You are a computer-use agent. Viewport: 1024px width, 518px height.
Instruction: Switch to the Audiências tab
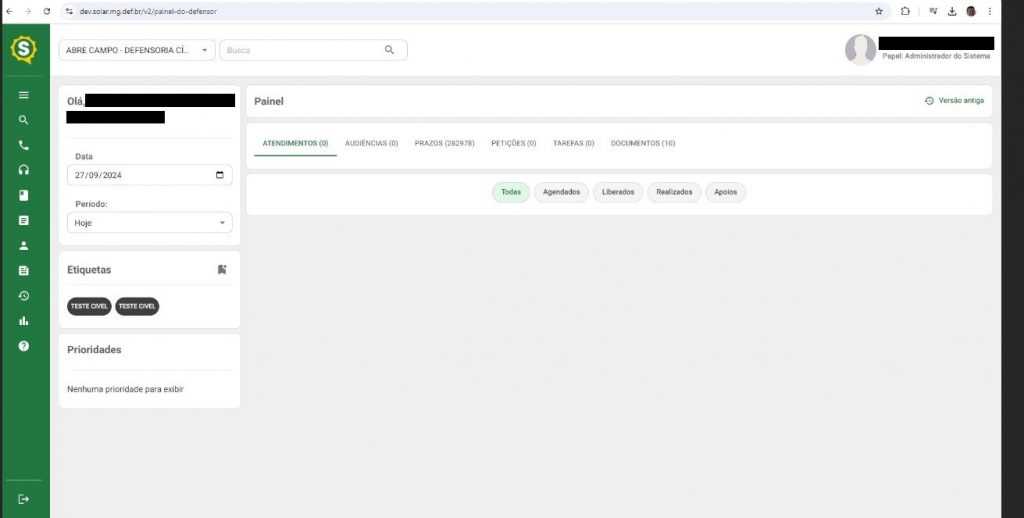pos(371,143)
